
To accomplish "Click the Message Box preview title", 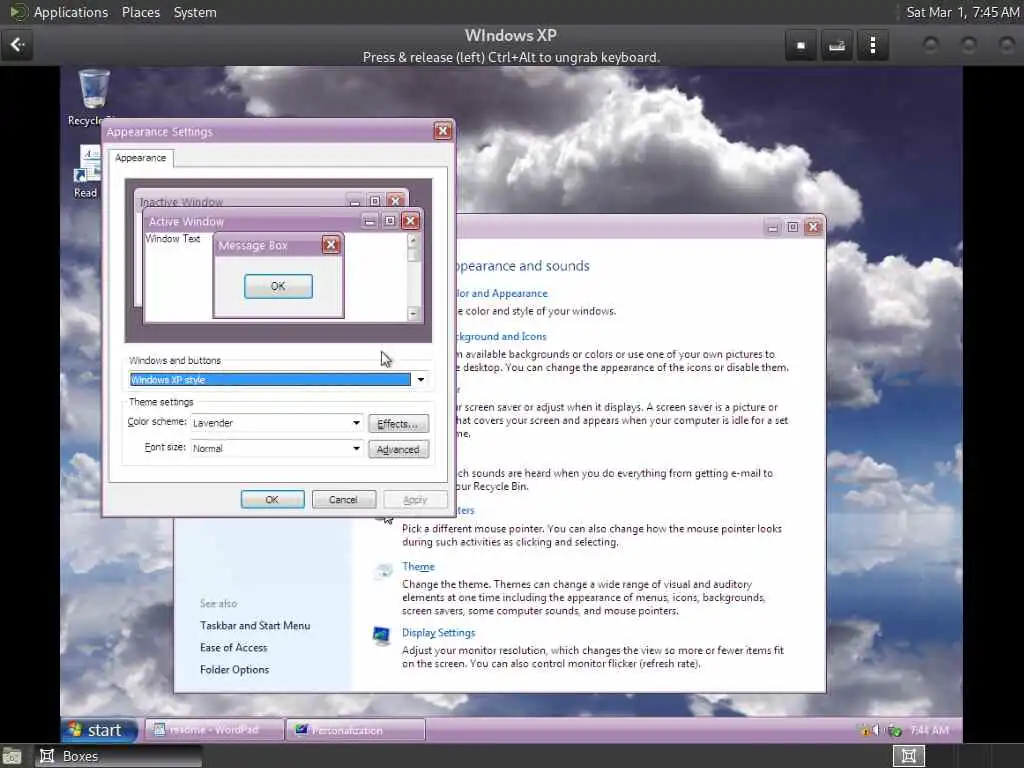I will [x=253, y=245].
